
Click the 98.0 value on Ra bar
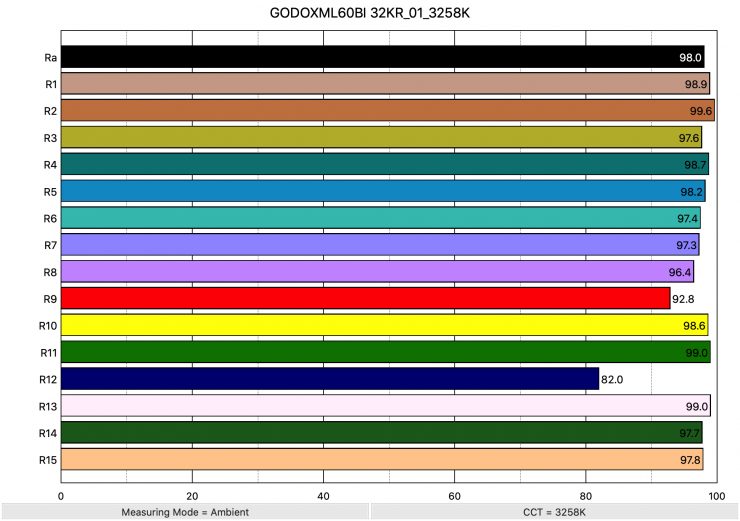pyautogui.click(x=689, y=57)
